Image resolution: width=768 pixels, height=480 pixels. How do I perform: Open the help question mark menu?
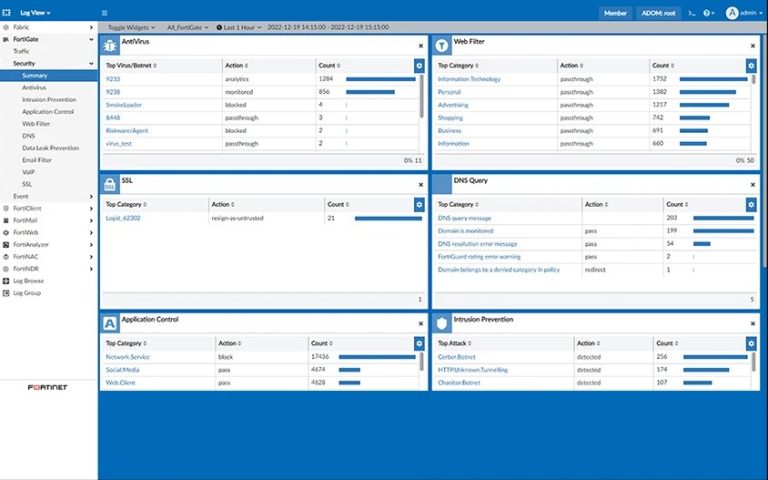point(709,13)
